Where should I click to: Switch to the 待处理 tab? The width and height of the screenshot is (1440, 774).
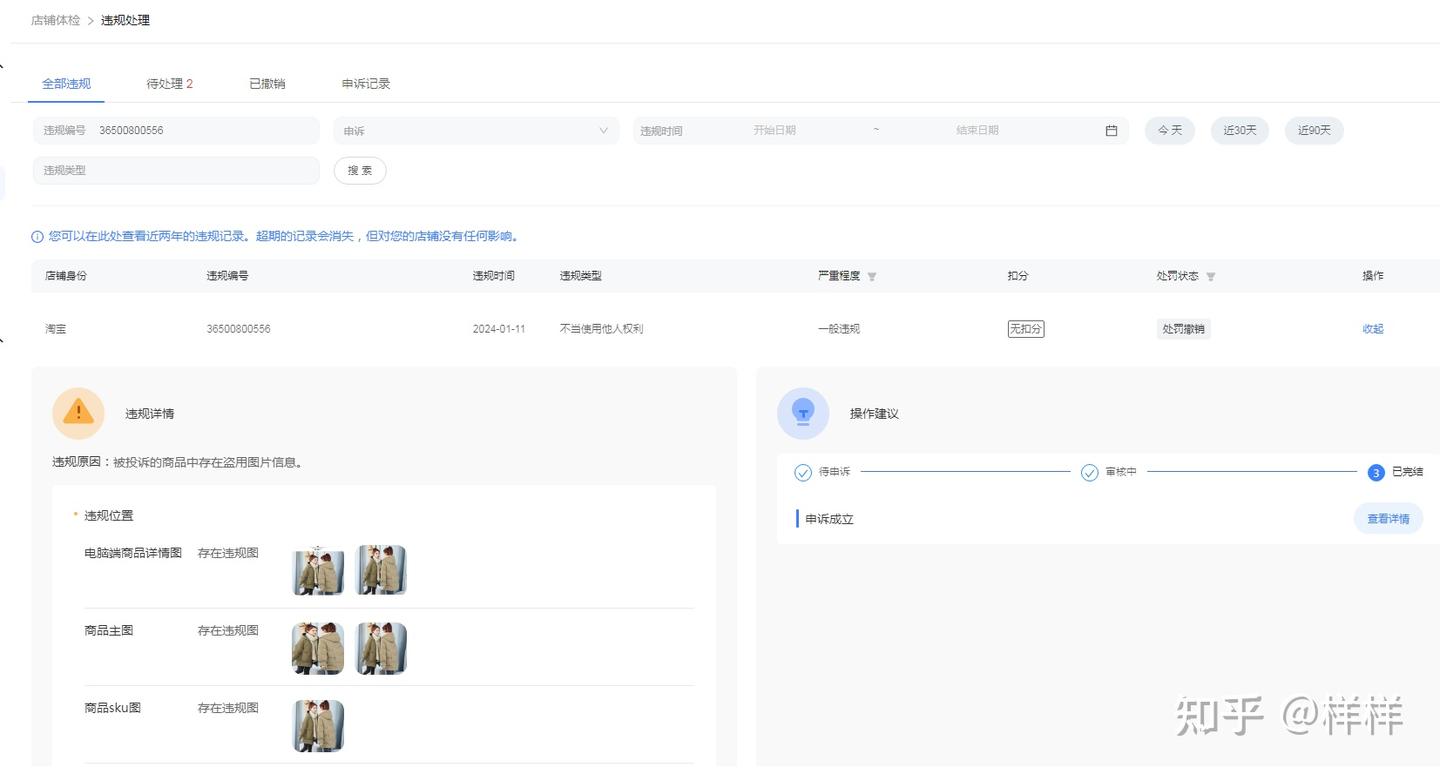tap(169, 84)
